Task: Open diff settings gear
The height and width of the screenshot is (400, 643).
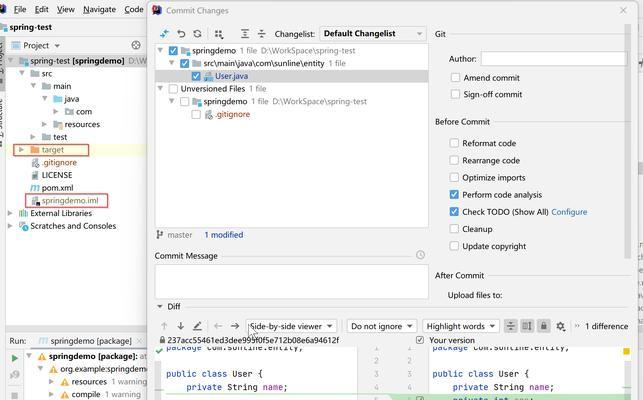Action: 561,326
